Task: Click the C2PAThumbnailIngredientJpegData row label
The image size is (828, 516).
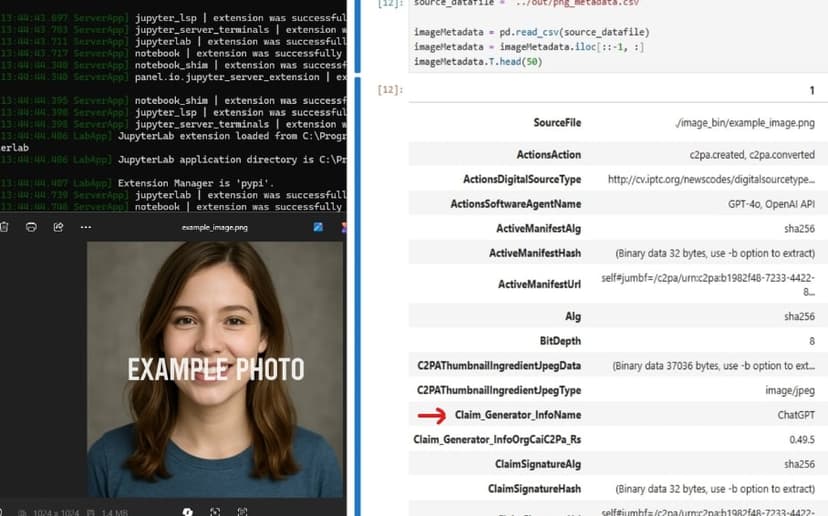Action: click(x=499, y=365)
